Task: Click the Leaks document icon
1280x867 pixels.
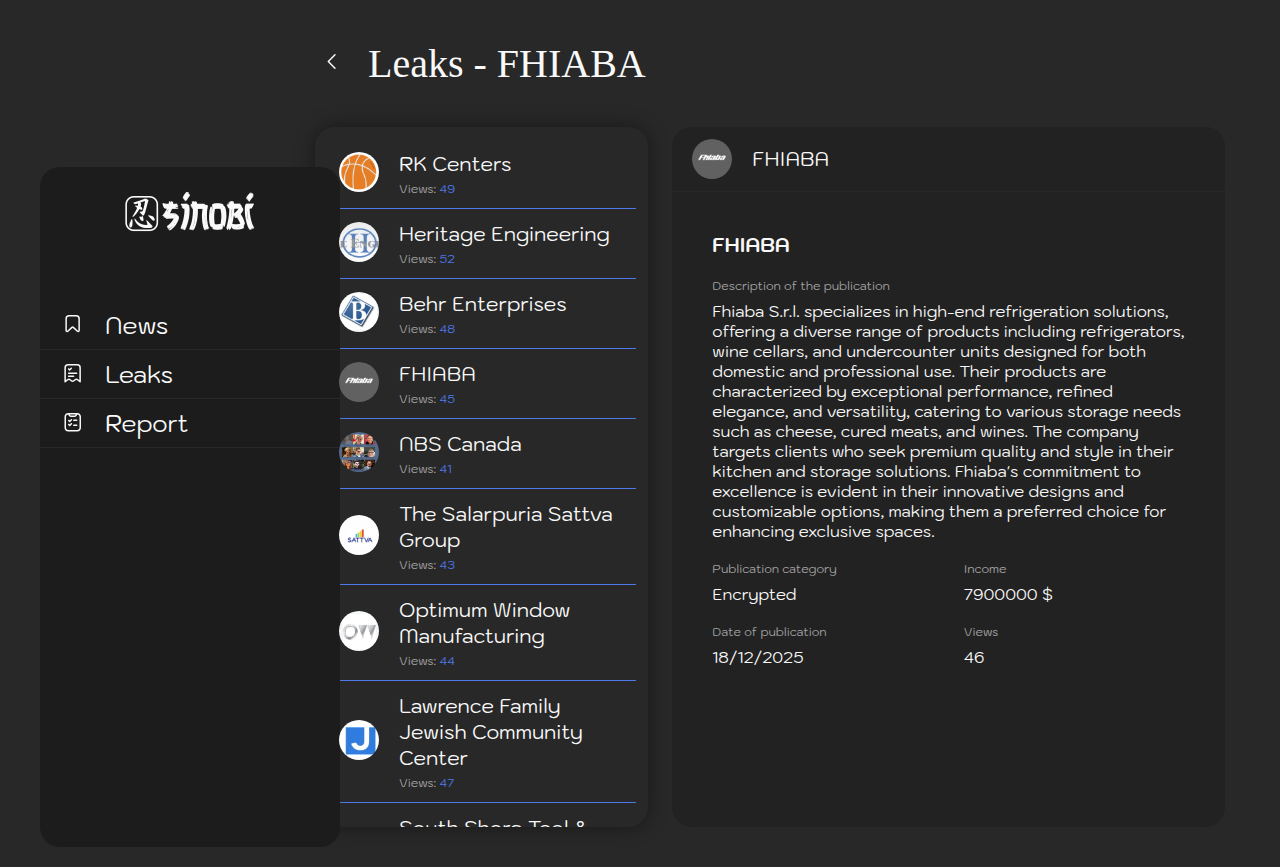Action: (72, 374)
